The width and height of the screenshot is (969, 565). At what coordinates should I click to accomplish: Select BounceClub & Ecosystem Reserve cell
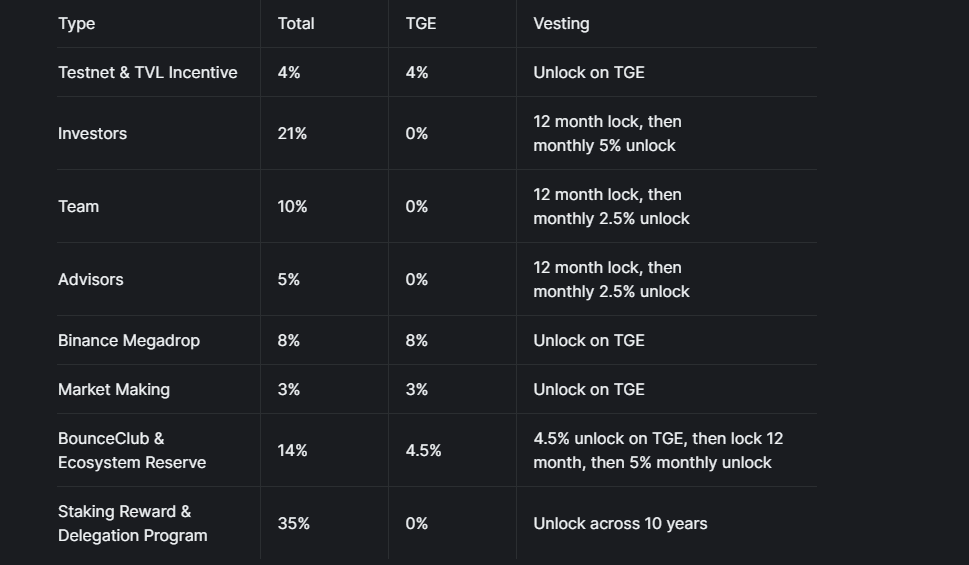coord(132,450)
